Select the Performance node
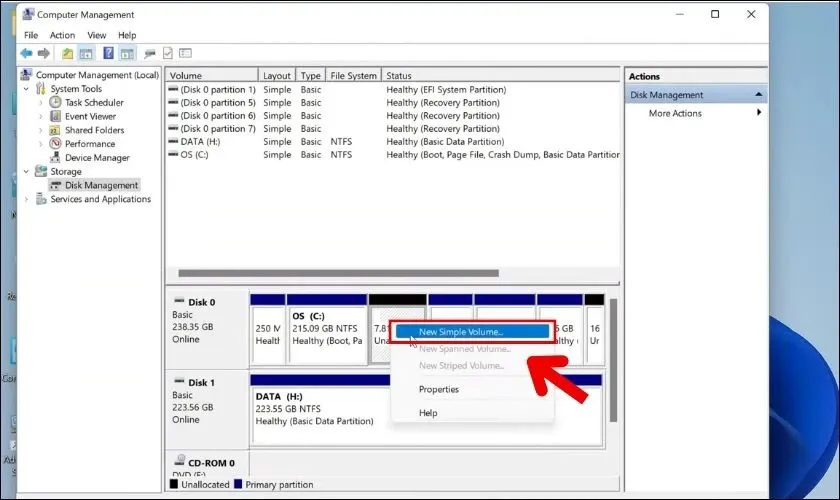Screen dimensions: 840x500 89,143
